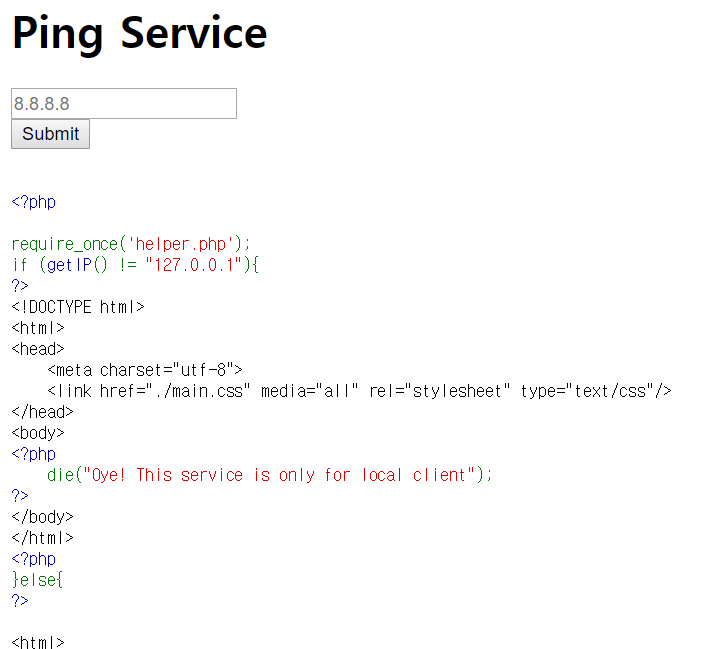The height and width of the screenshot is (649, 716).
Task: Click the Submit button
Action: [x=50, y=134]
